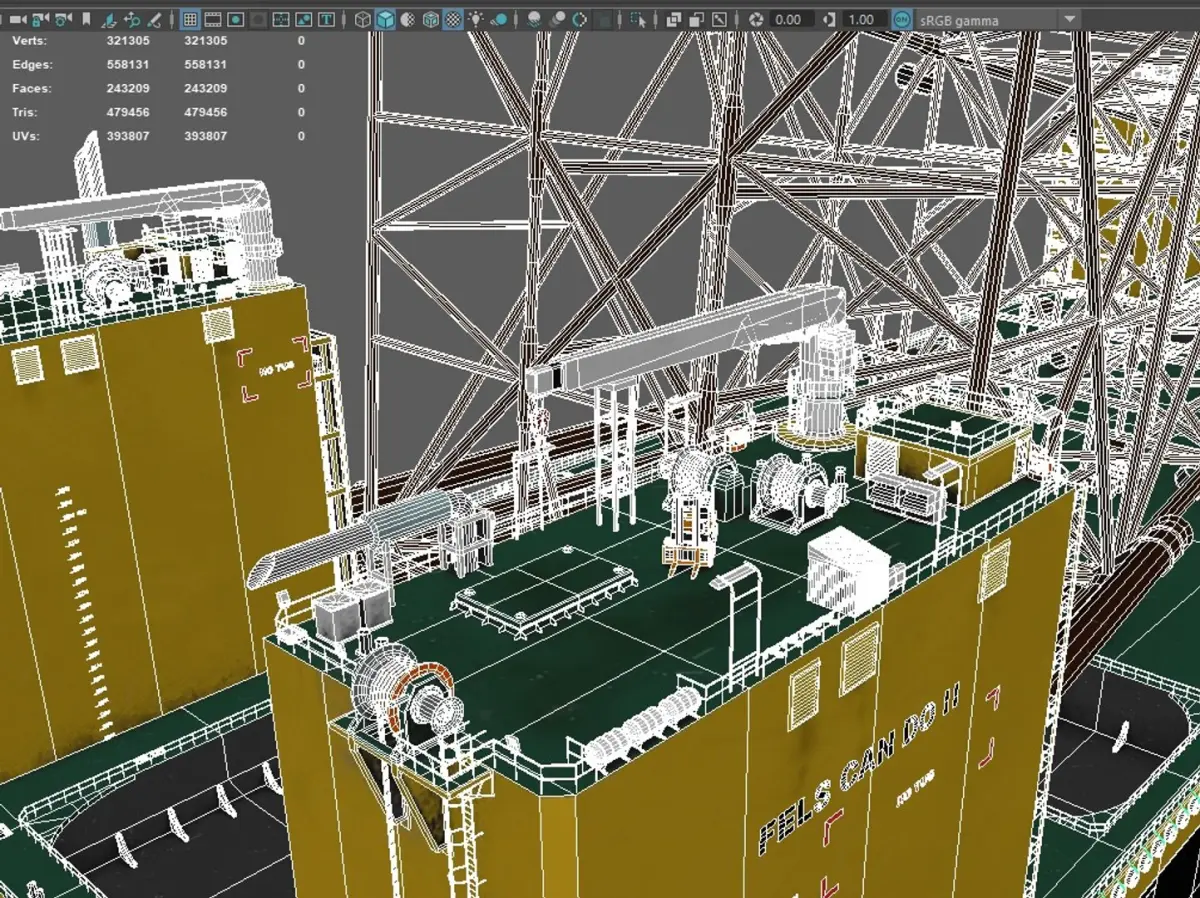Image resolution: width=1200 pixels, height=898 pixels.
Task: Open Camera Attributes from the toolbar
Action: click(x=62, y=19)
